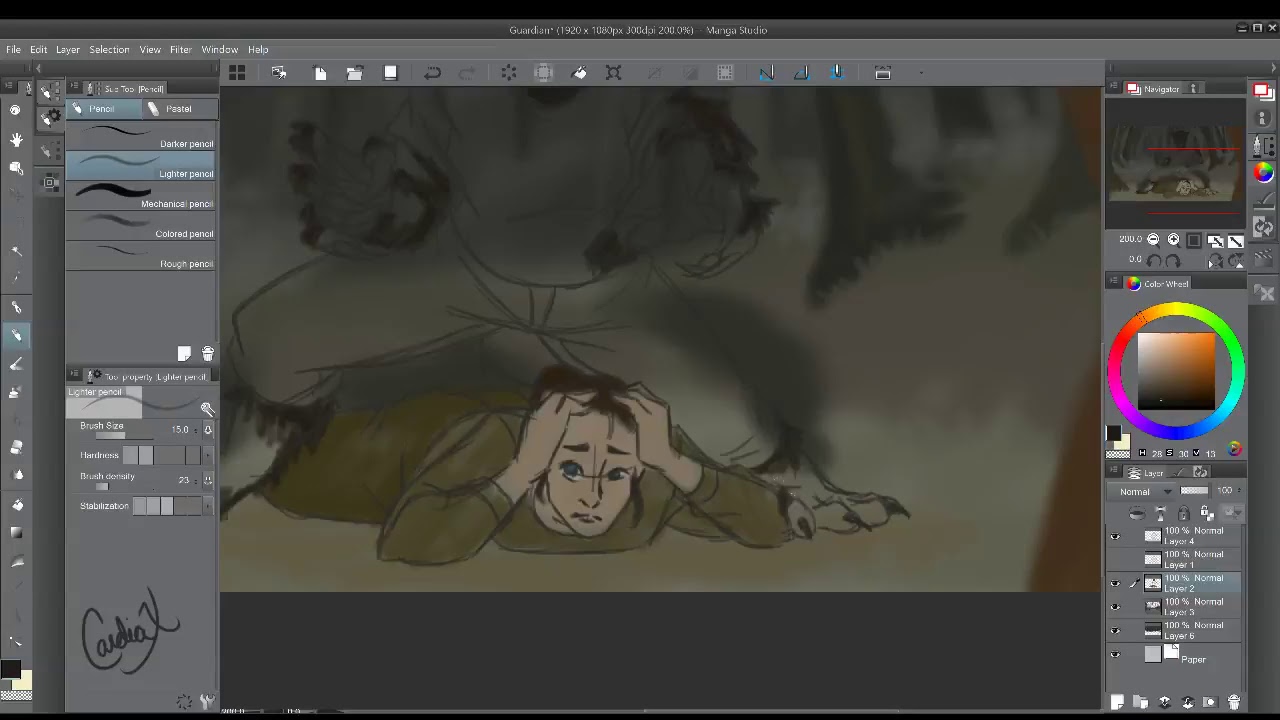
Task: Zoom out using the navigator minus icon
Action: click(x=1153, y=240)
